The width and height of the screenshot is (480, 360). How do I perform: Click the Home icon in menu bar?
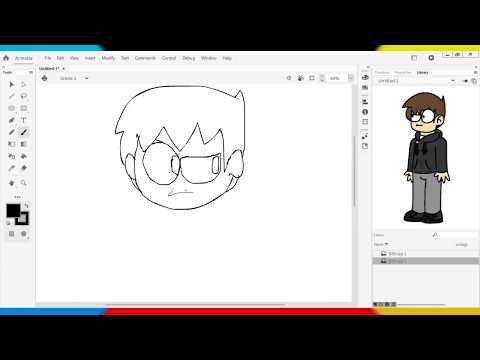click(x=6, y=58)
